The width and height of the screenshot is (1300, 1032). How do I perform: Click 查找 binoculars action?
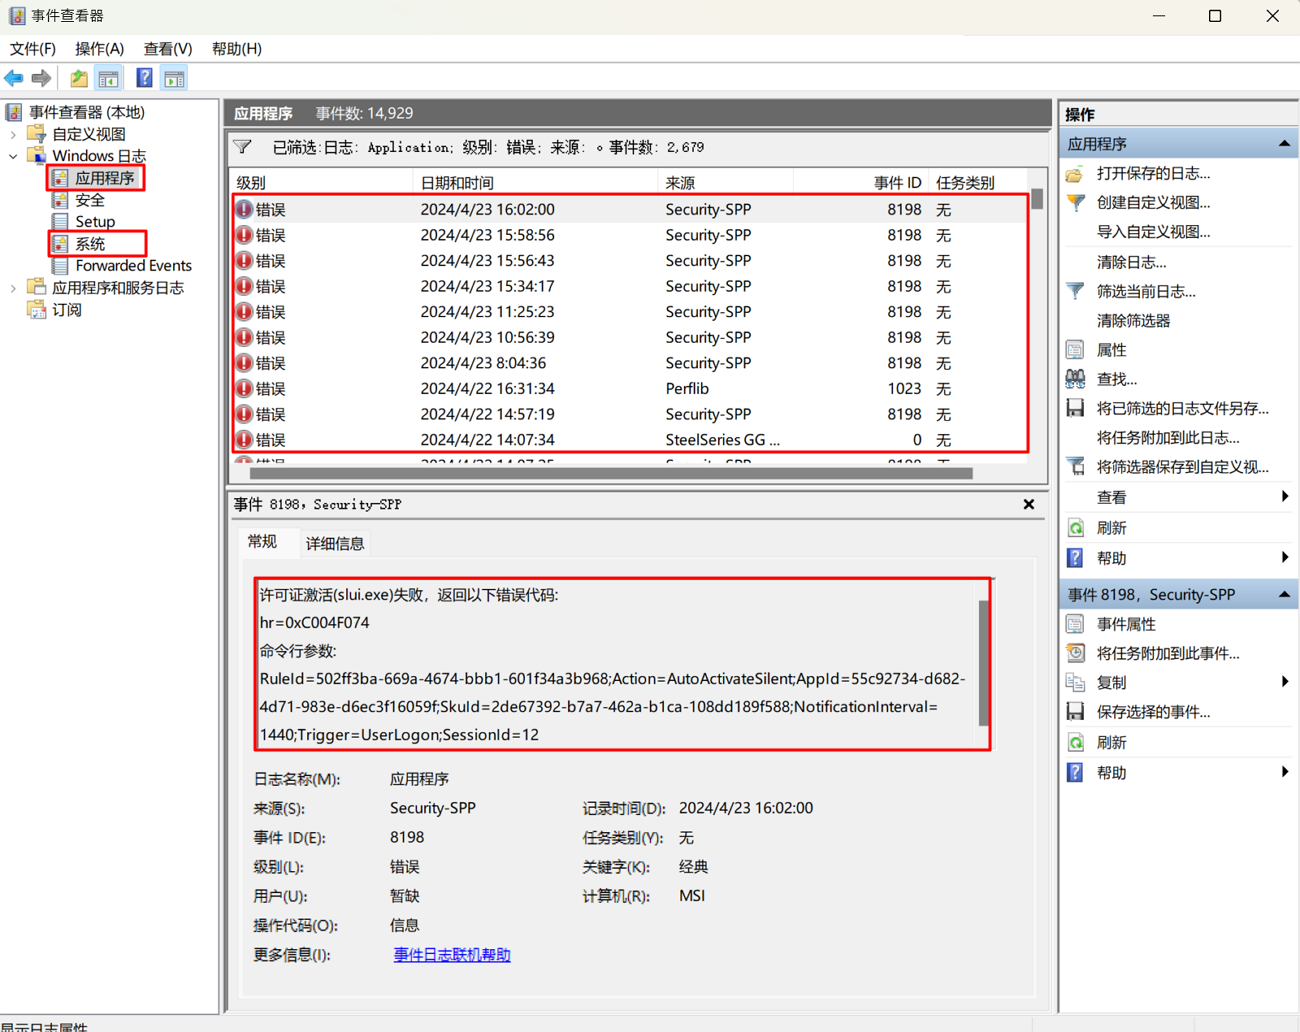pos(1116,379)
